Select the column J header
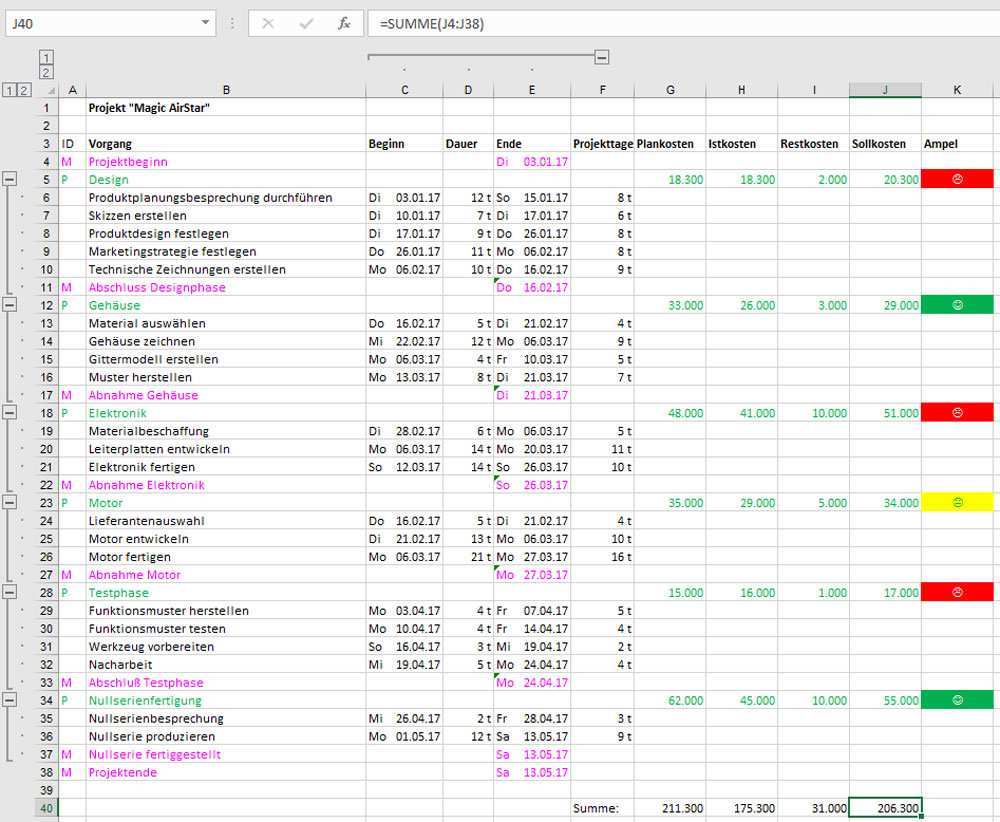 coord(885,90)
